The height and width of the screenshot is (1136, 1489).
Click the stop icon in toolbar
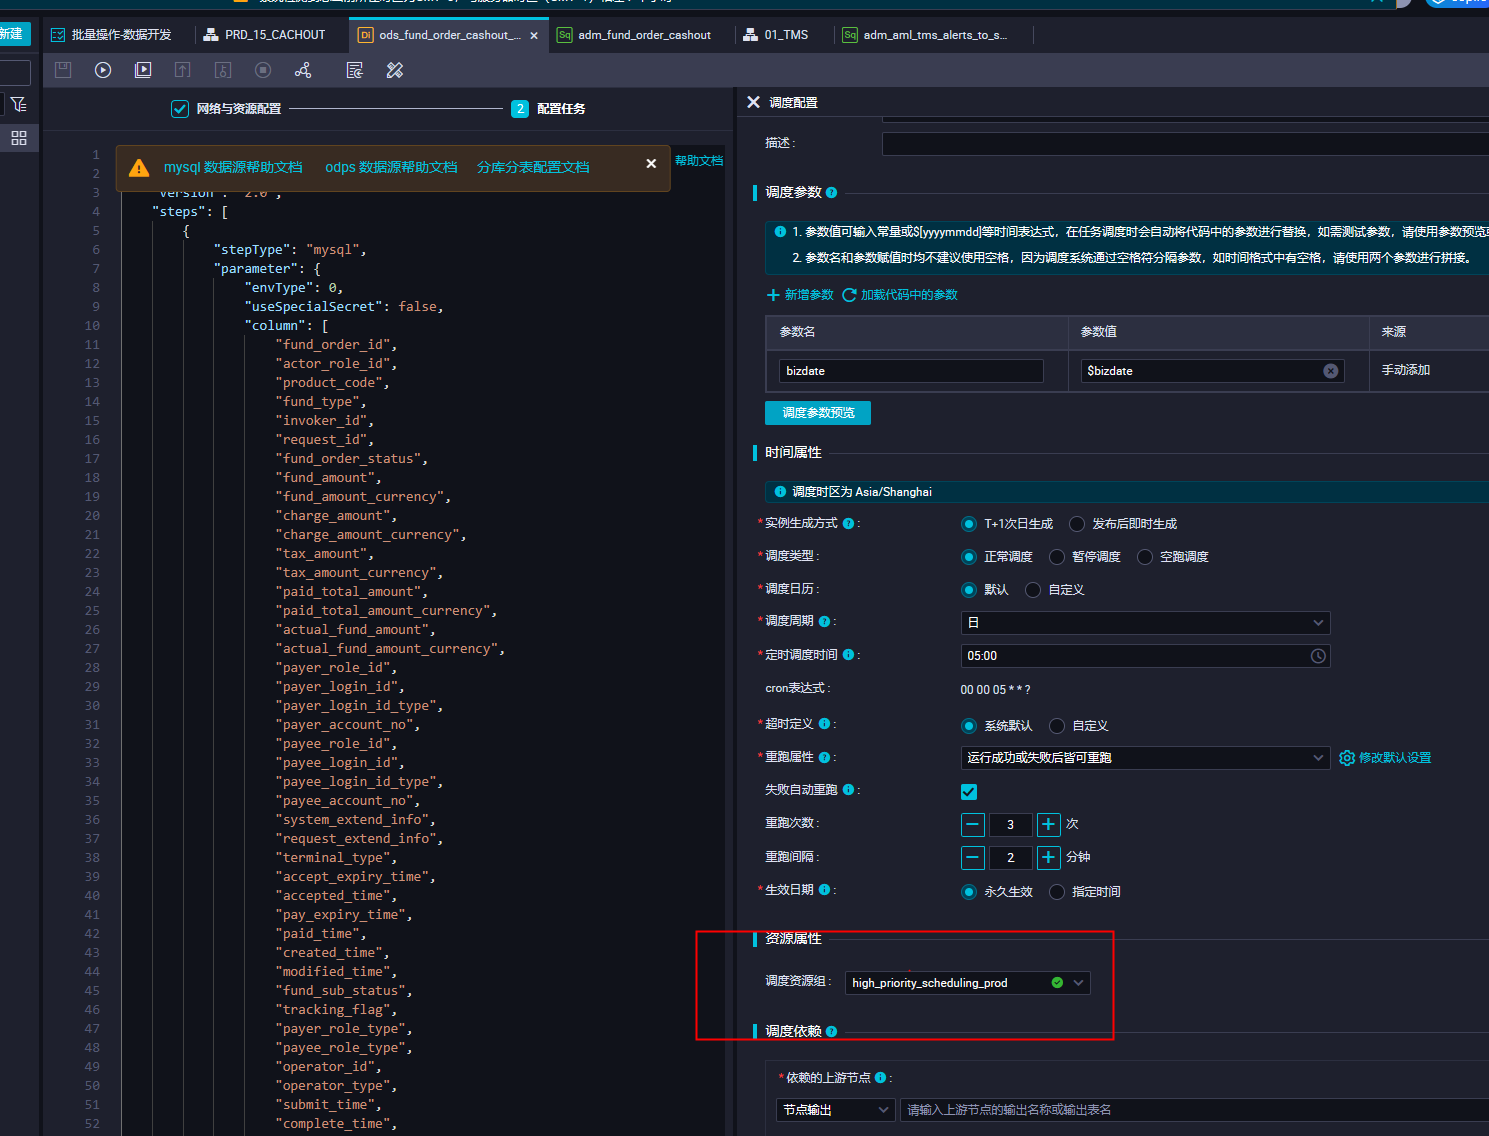point(263,70)
